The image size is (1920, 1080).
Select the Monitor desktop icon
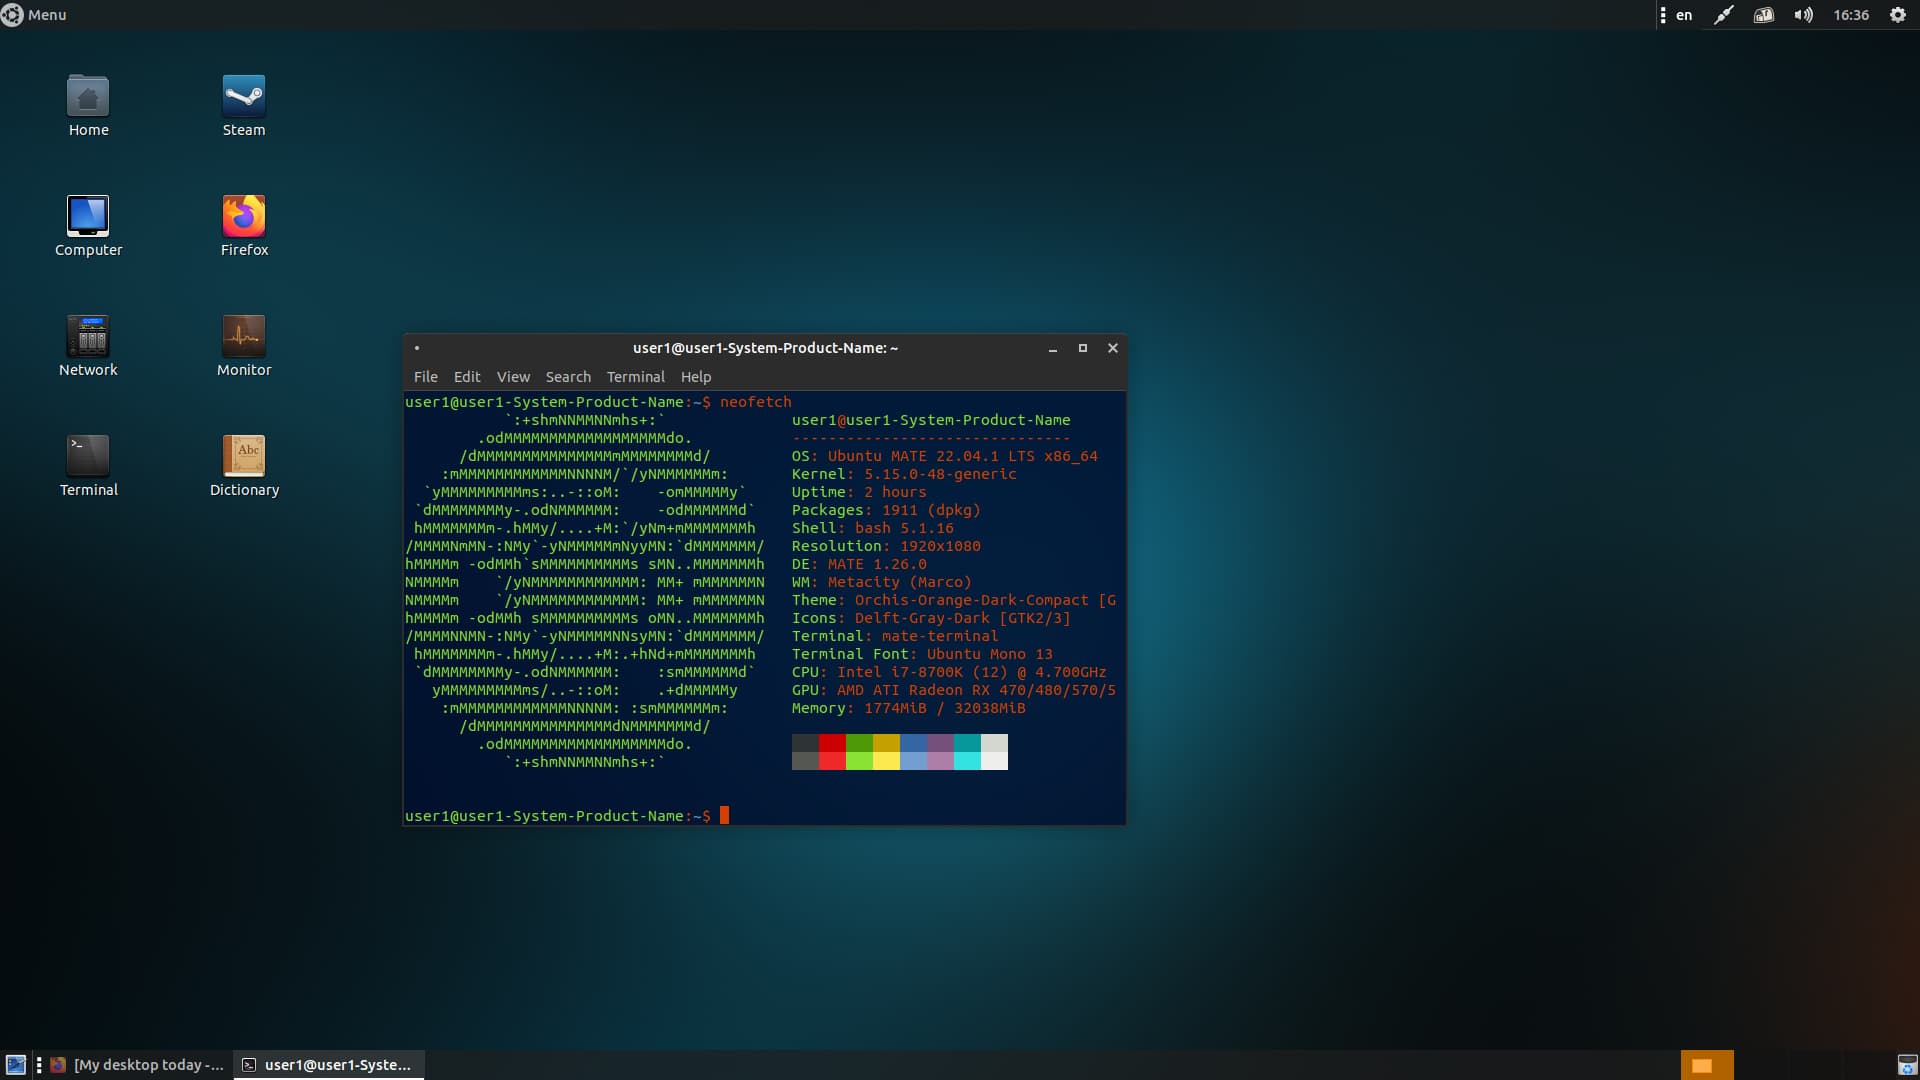pos(243,337)
